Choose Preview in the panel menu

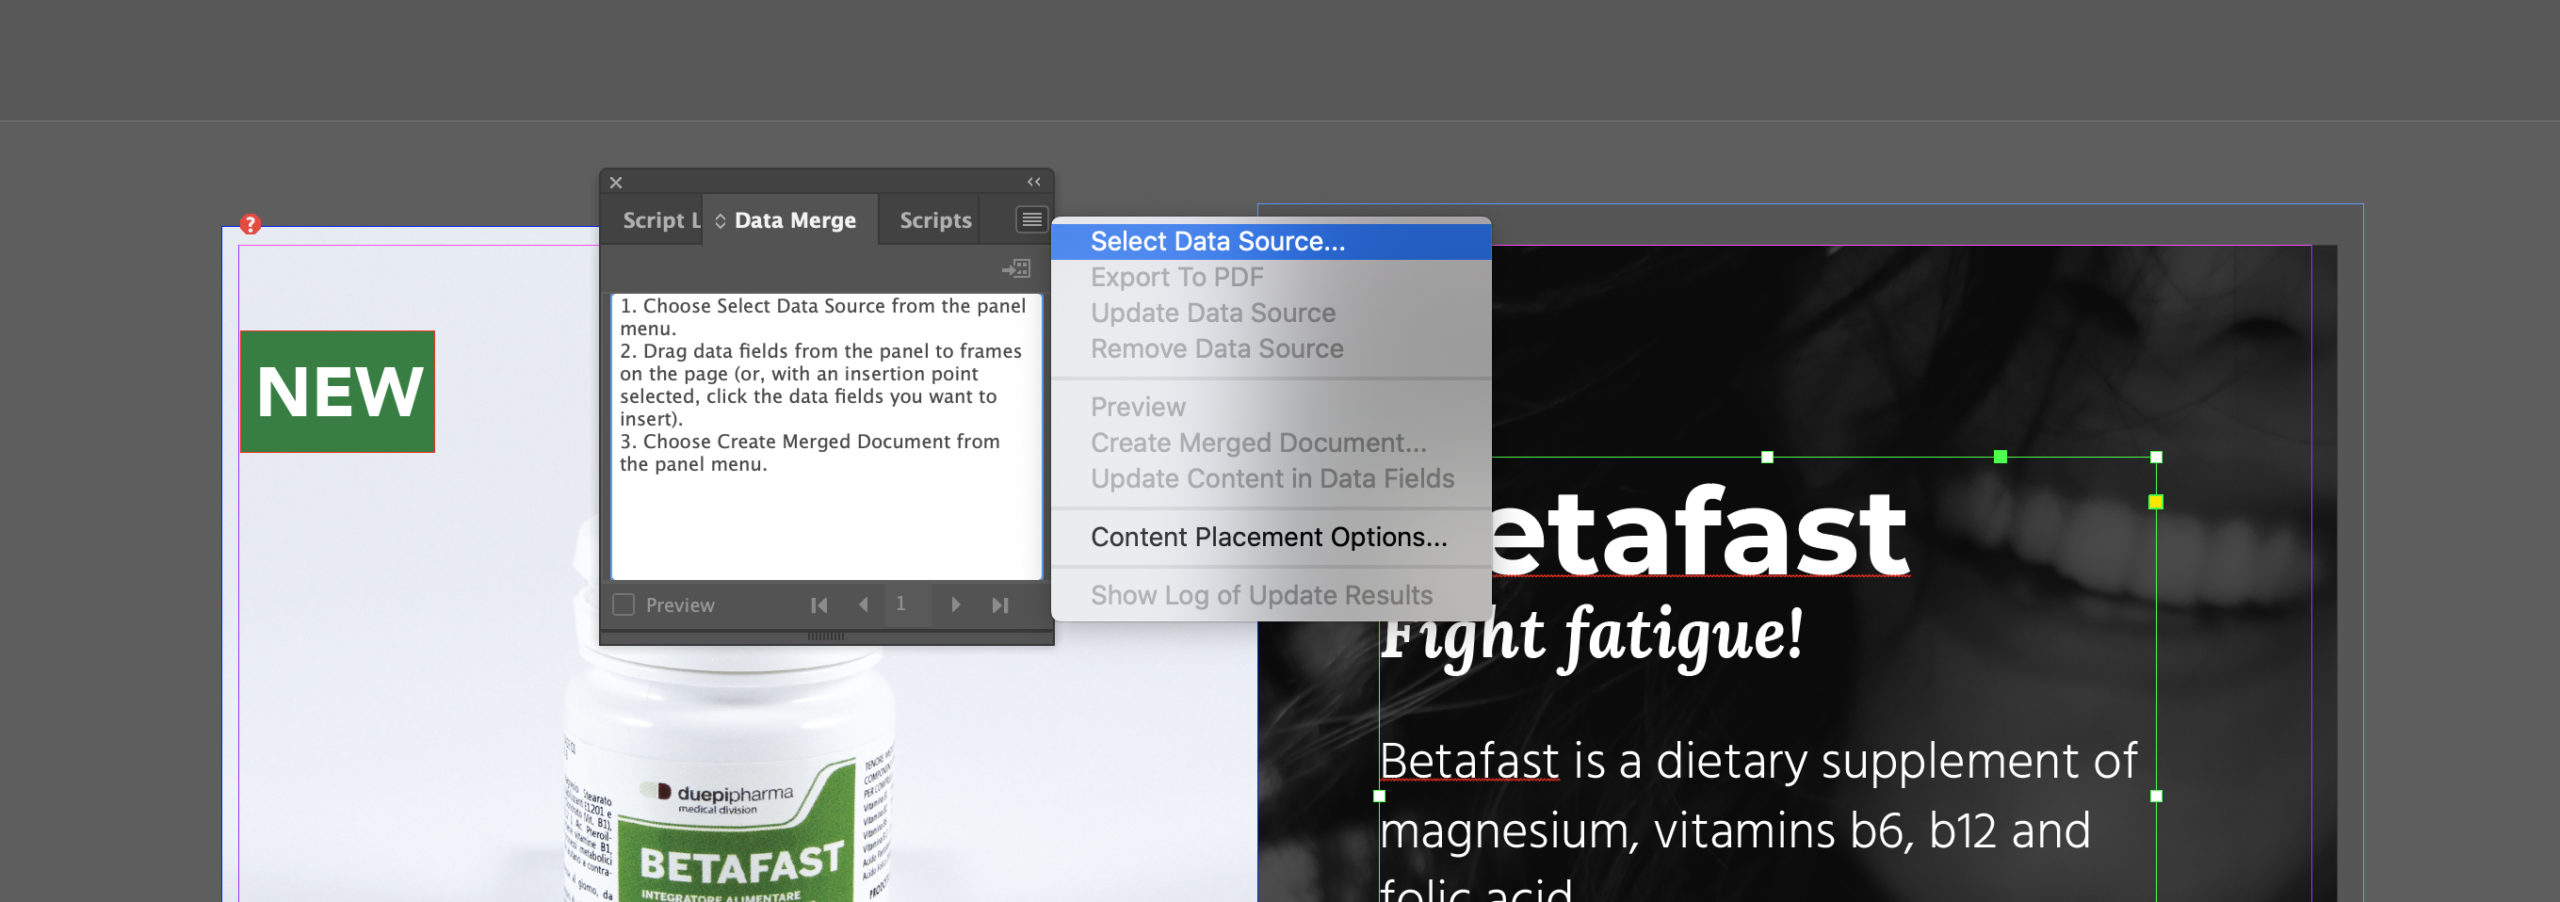(x=1271, y=407)
